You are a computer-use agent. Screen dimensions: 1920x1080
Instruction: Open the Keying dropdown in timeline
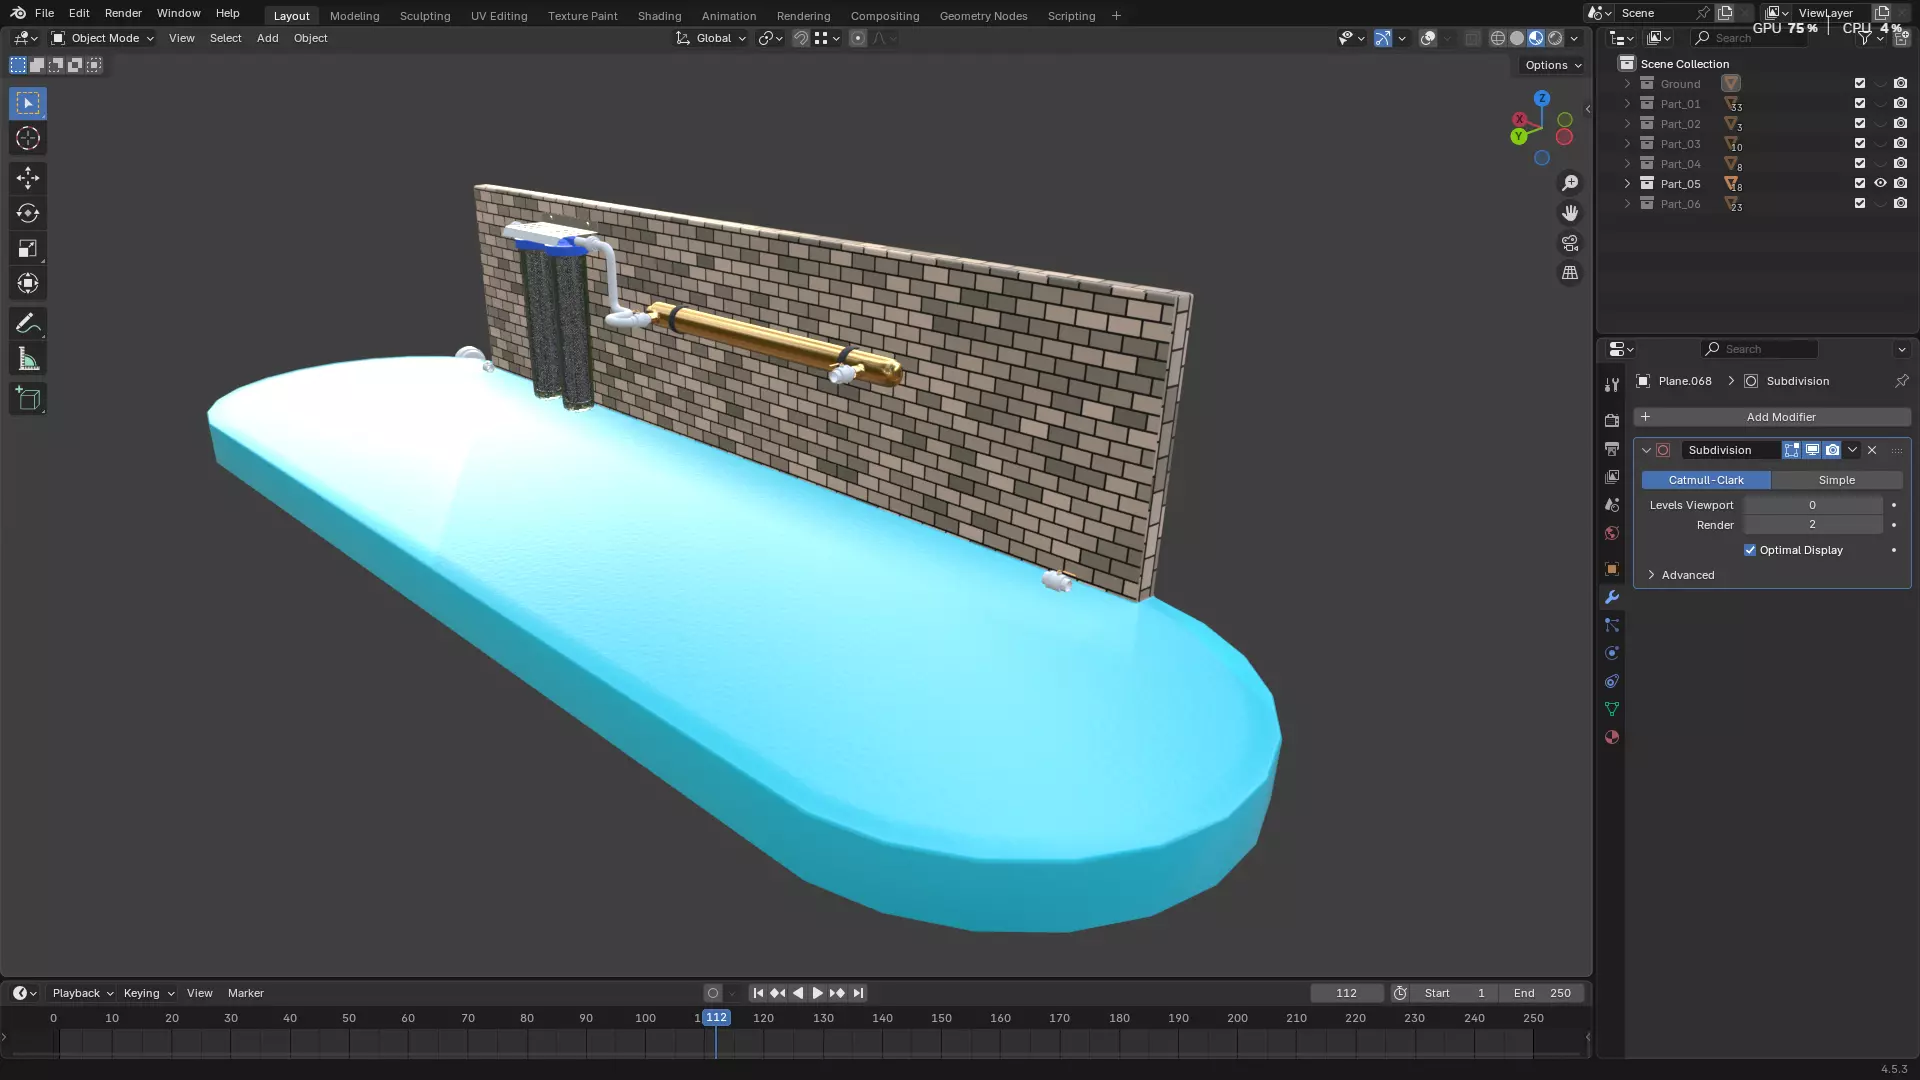(149, 993)
